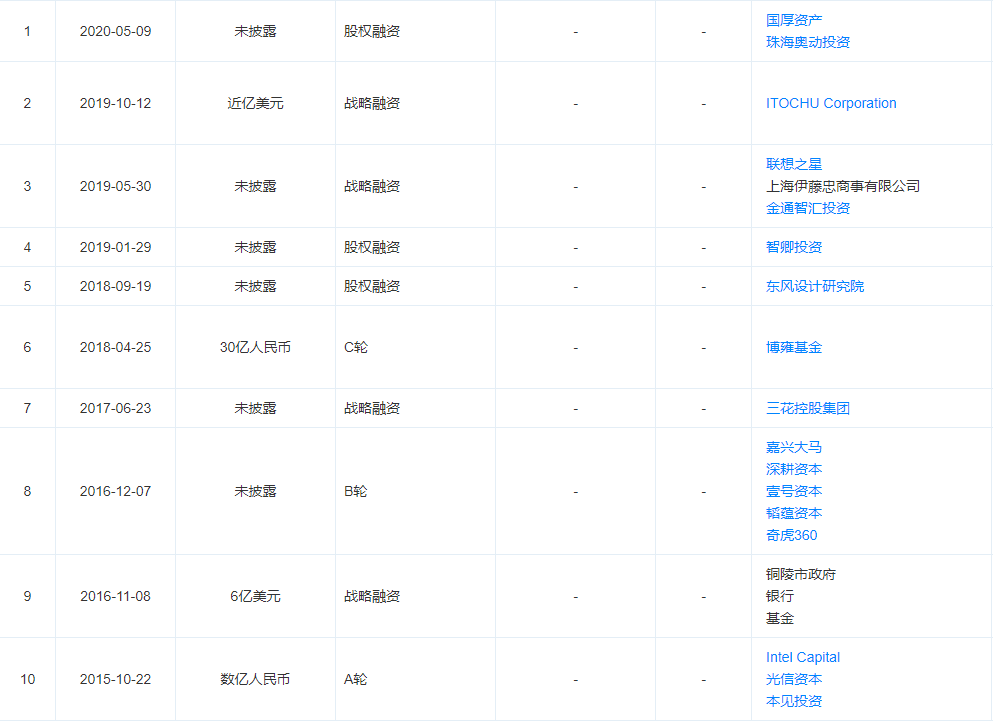This screenshot has width=993, height=721.
Task: Open investor link 博雍基金
Action: pyautogui.click(x=794, y=347)
